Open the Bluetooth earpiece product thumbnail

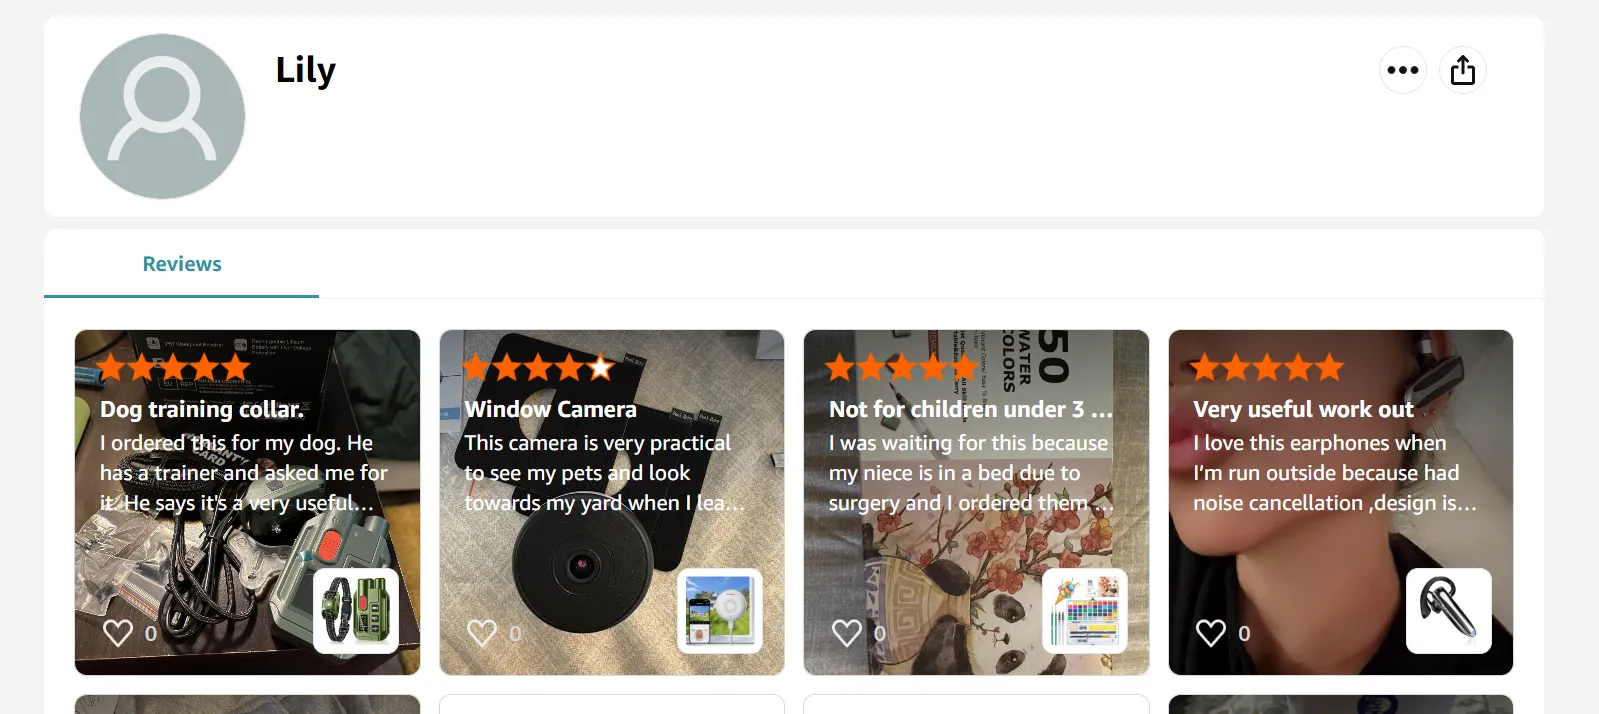click(x=1449, y=611)
